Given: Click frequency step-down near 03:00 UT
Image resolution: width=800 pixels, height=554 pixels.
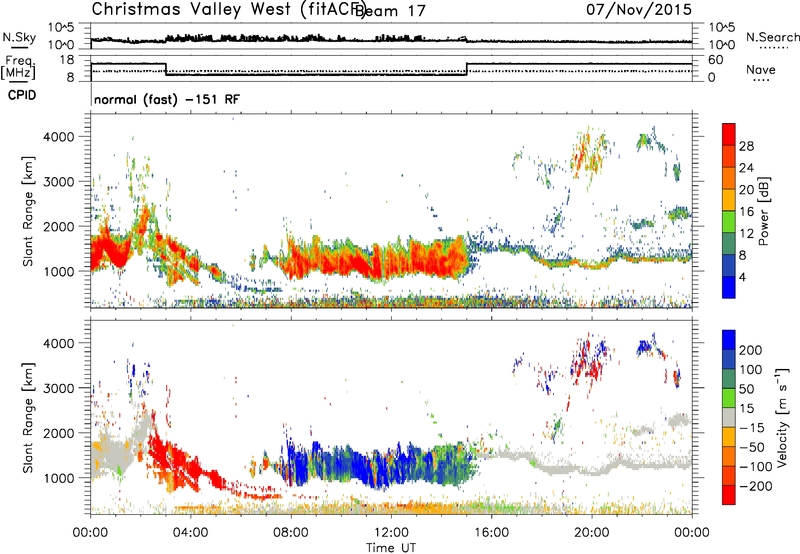Looking at the screenshot, I should (166, 69).
